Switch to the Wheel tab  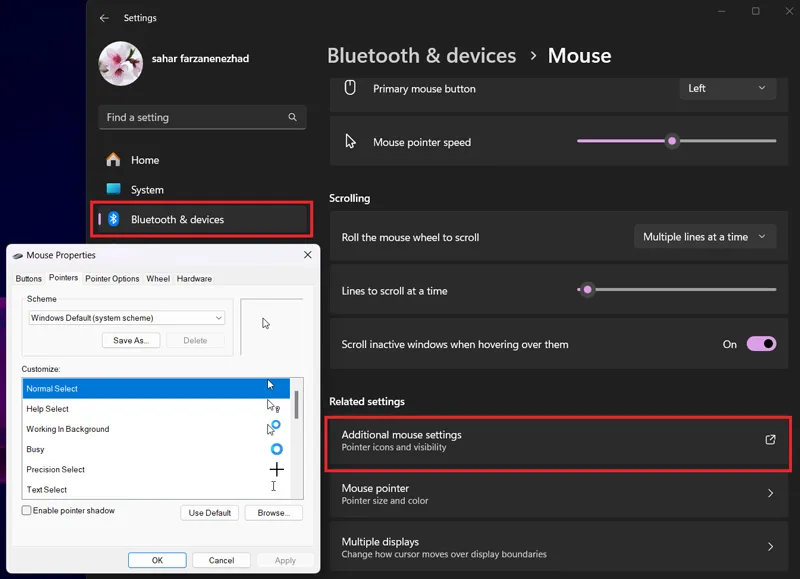click(x=158, y=279)
